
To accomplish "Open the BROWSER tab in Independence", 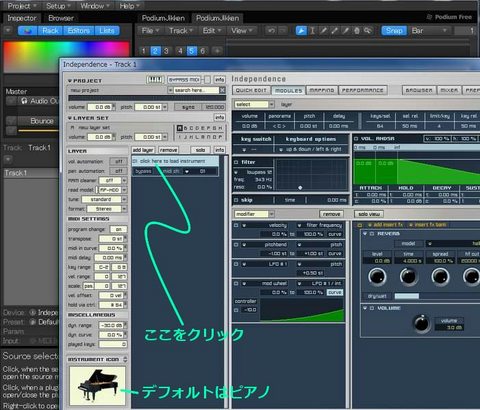I will (x=419, y=90).
